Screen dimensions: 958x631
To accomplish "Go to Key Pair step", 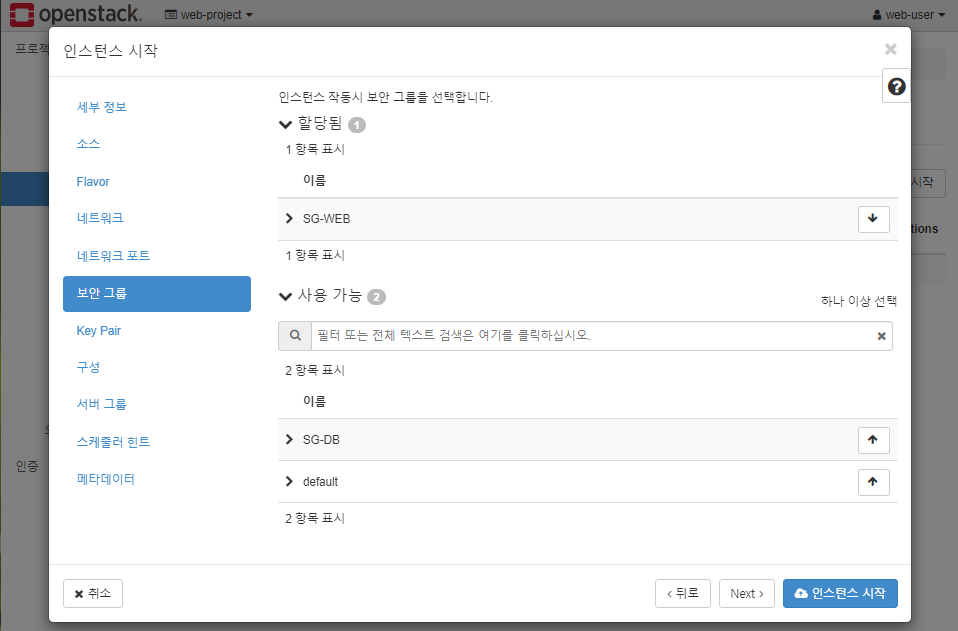I will point(98,330).
